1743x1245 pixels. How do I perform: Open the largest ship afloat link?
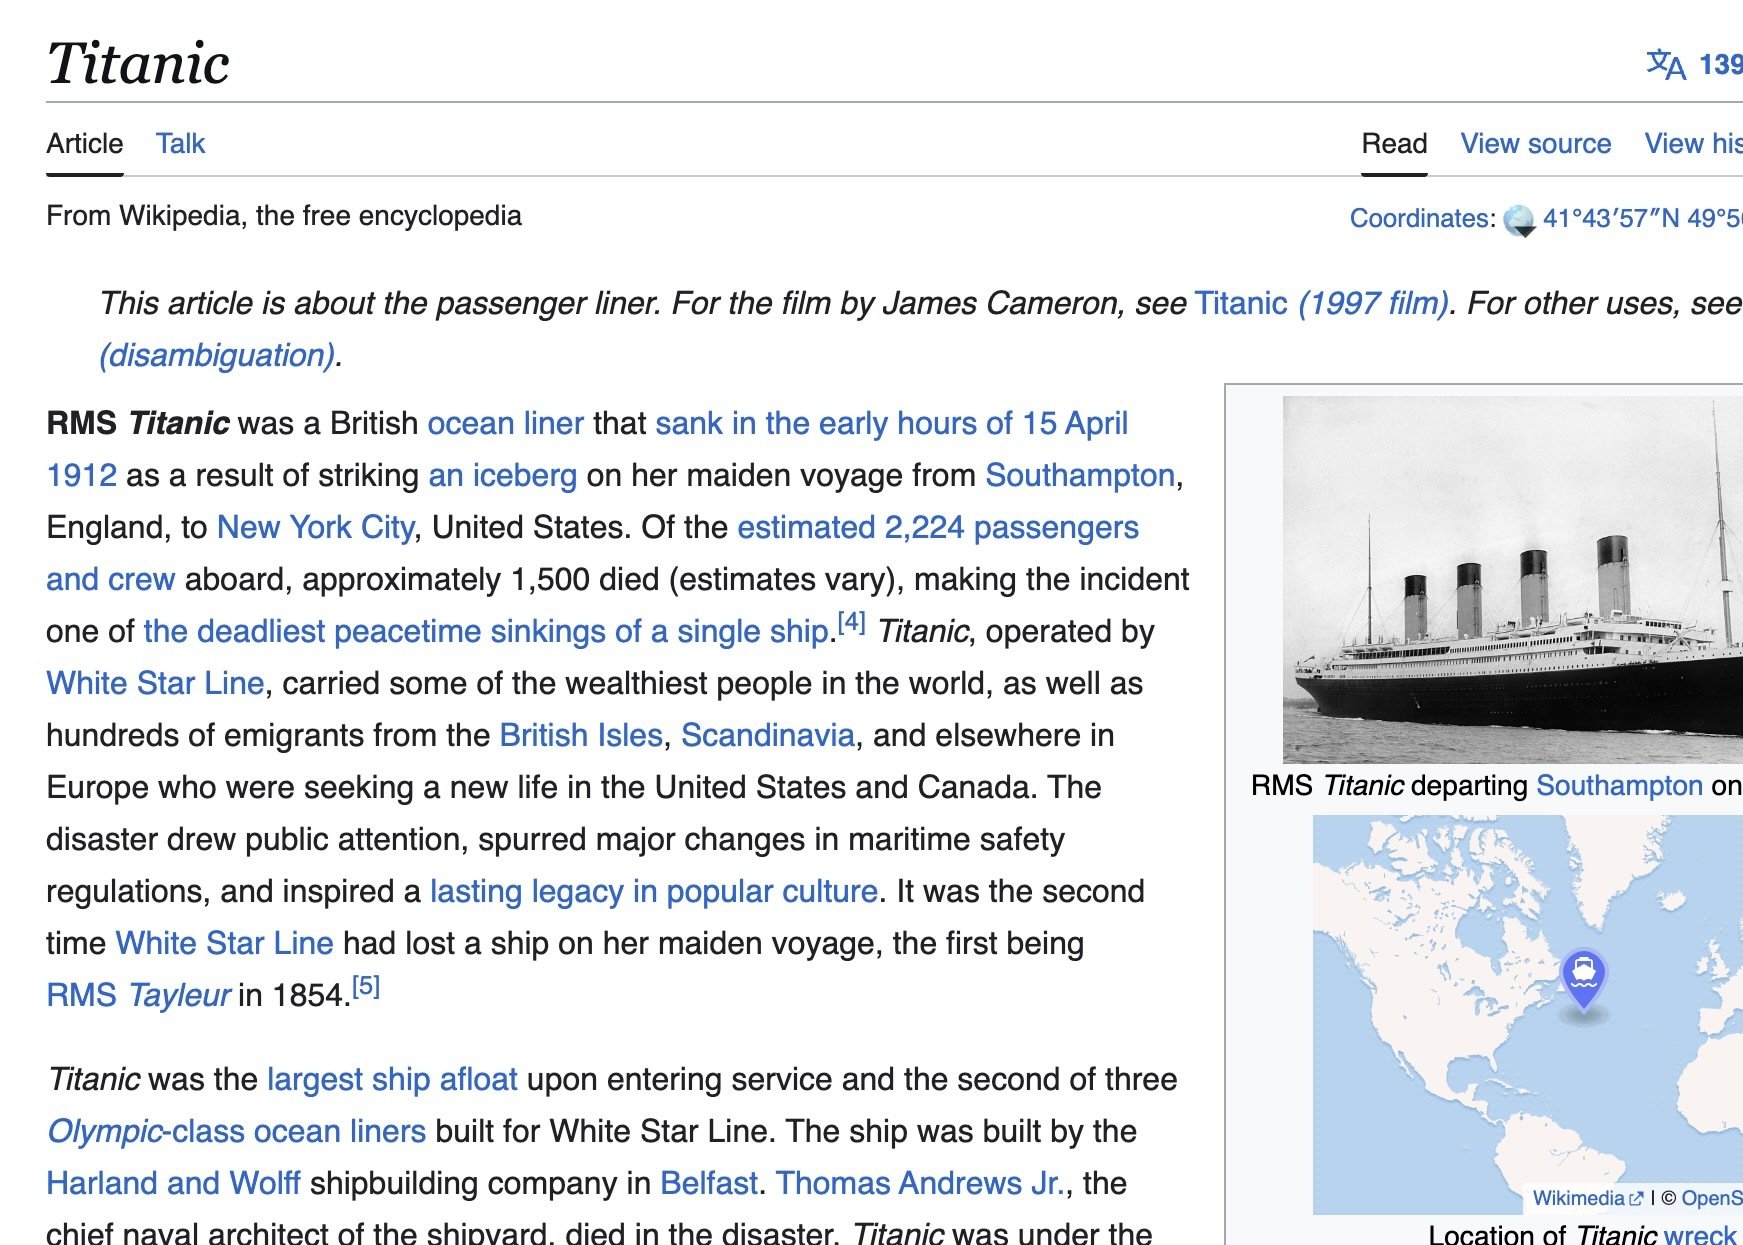pyautogui.click(x=392, y=1079)
